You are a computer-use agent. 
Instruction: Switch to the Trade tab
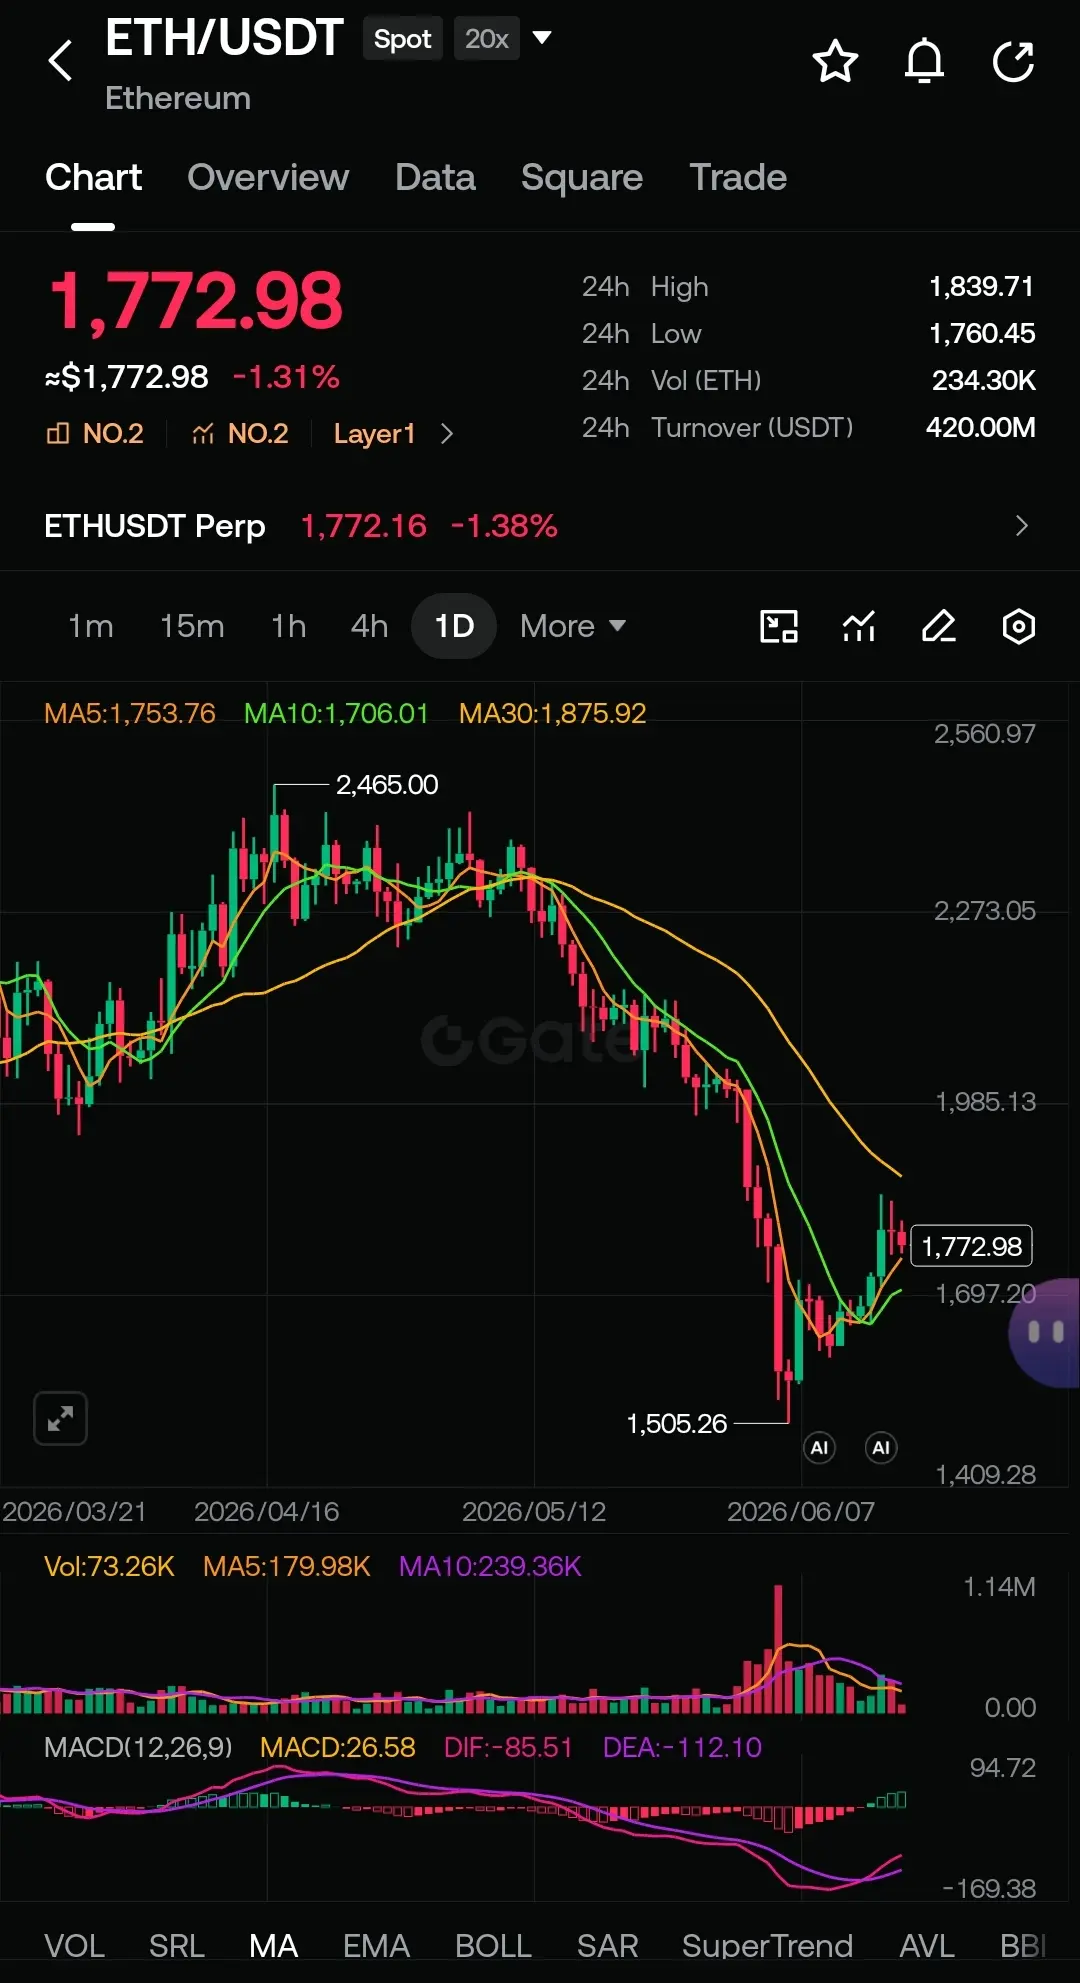(738, 177)
